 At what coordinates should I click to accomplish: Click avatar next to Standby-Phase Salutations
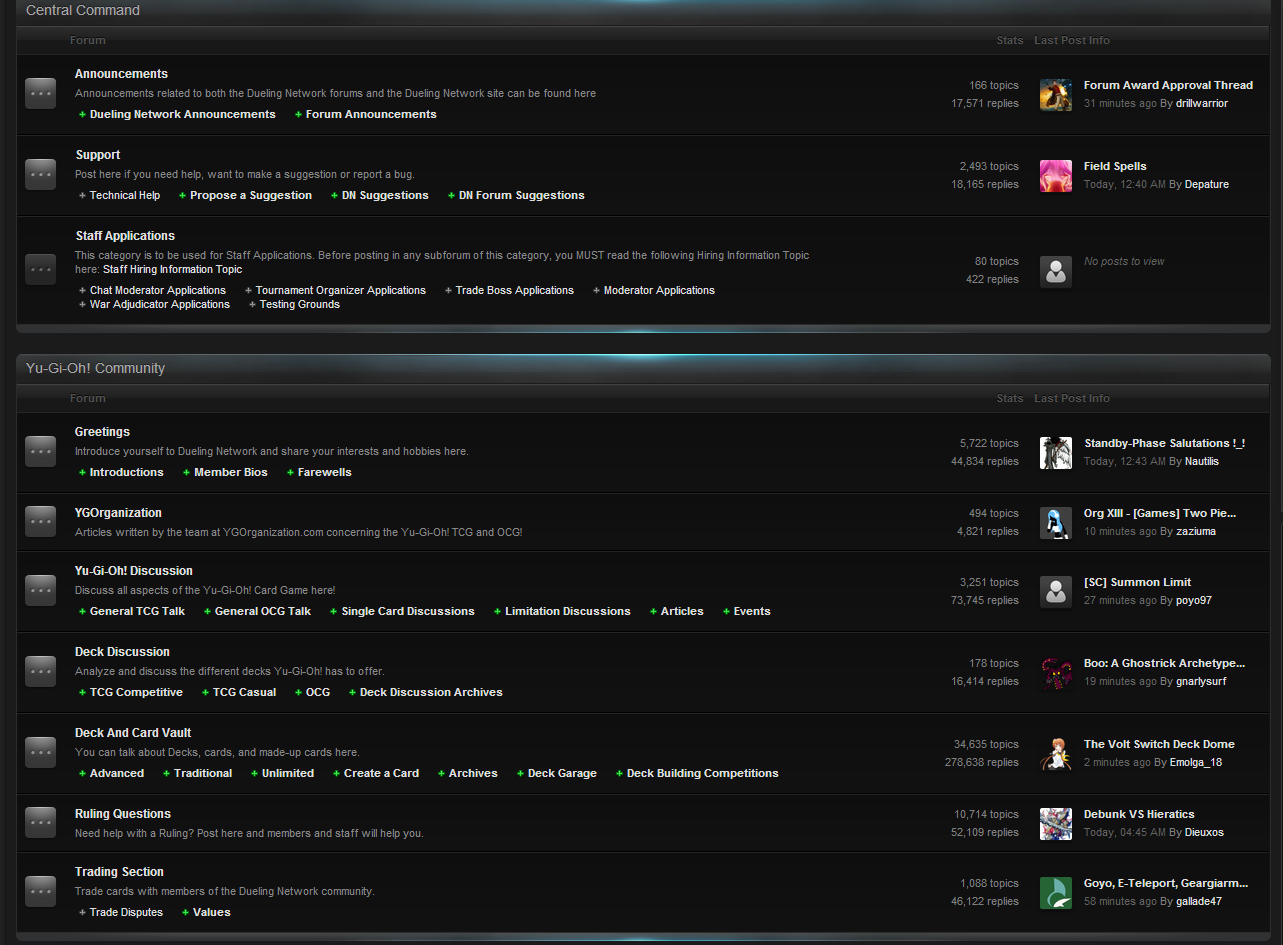pos(1056,453)
